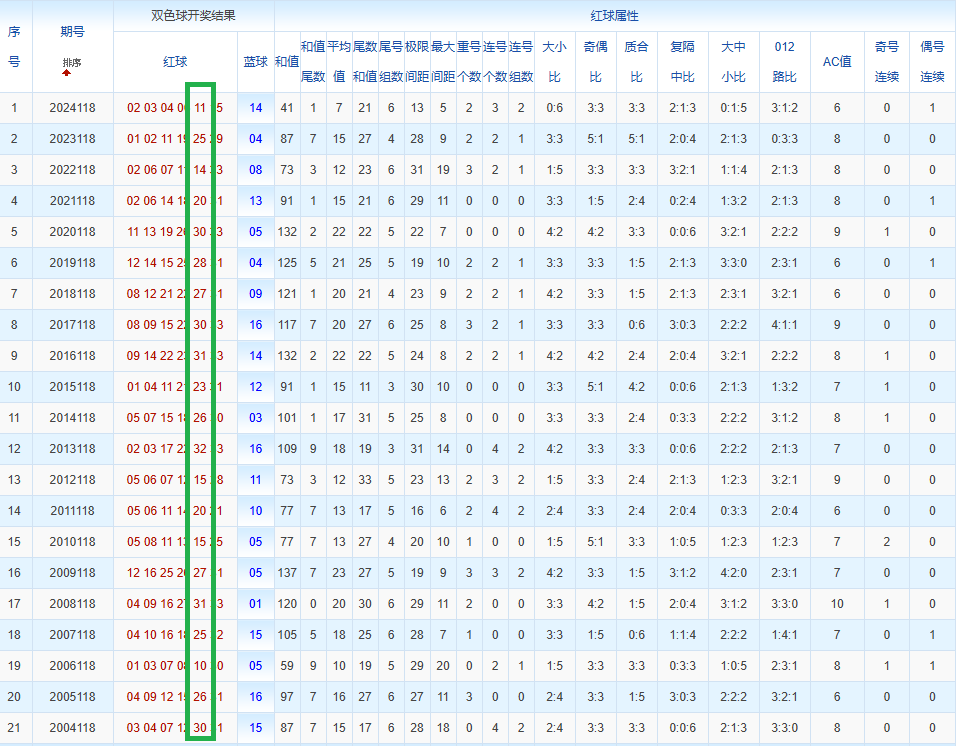Screen dimensions: 957x746
Task: Click the 连号组数 column header
Action: click(x=521, y=62)
